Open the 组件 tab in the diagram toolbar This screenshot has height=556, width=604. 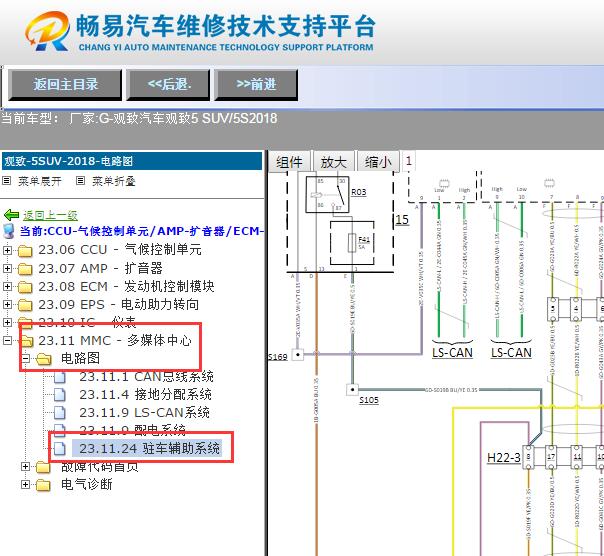pos(290,162)
